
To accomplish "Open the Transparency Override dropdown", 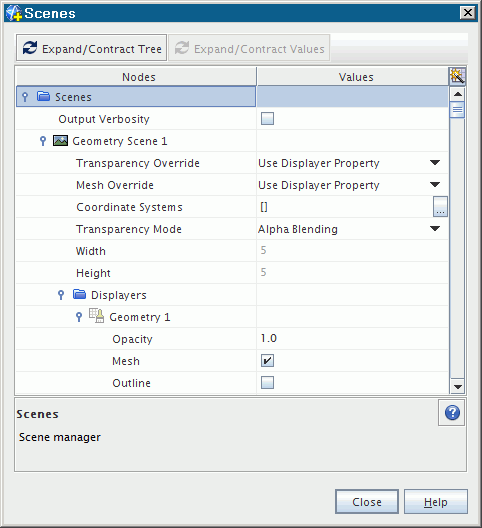I will click(435, 163).
